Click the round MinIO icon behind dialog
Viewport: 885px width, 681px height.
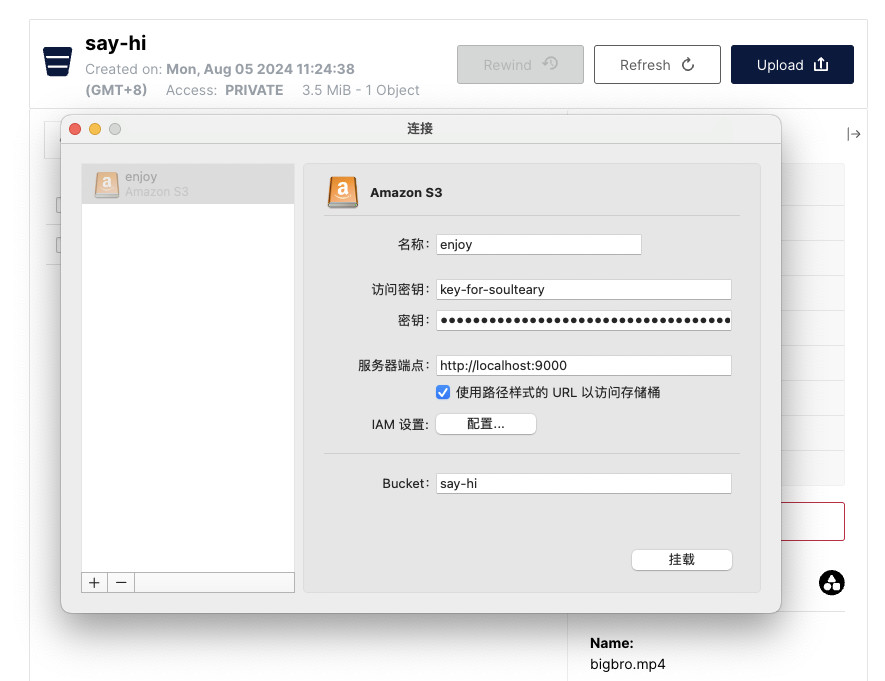[x=831, y=583]
